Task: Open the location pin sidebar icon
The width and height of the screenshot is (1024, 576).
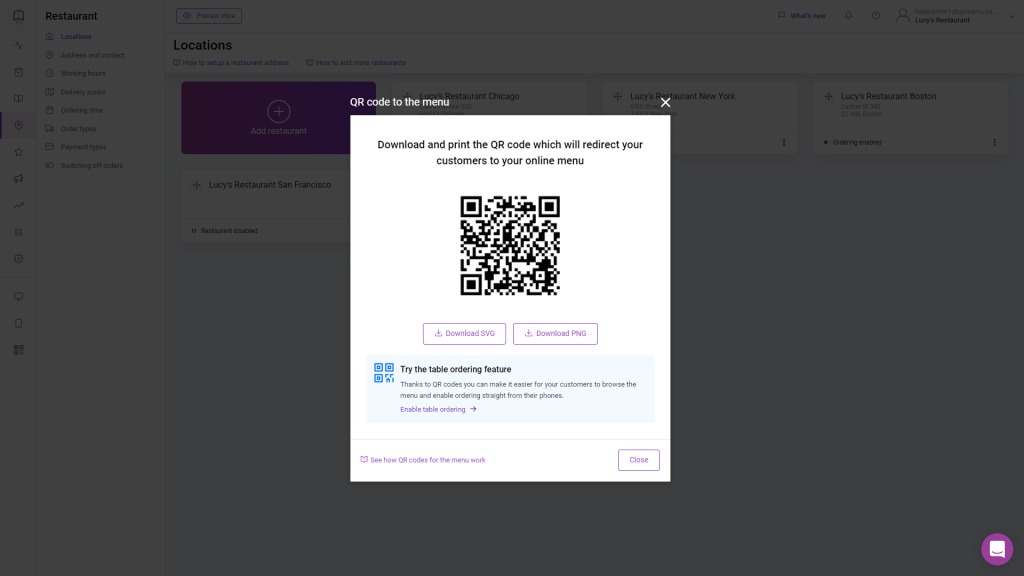Action: [18, 125]
